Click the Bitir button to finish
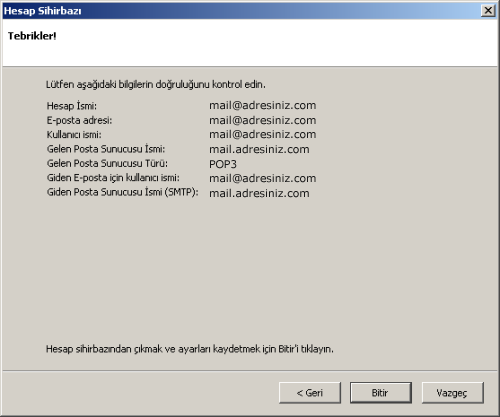500x417 pixels. point(381,393)
